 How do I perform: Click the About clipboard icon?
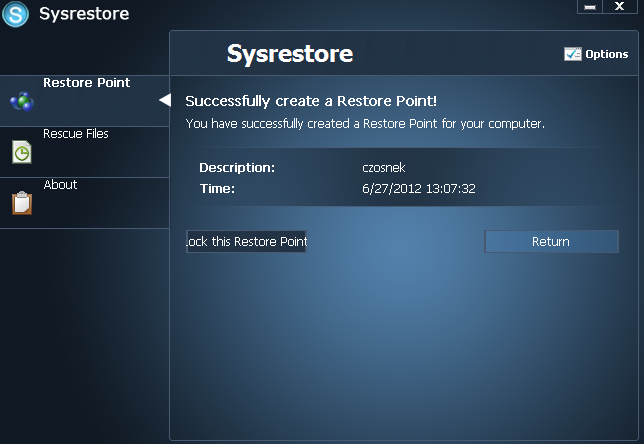(x=21, y=203)
